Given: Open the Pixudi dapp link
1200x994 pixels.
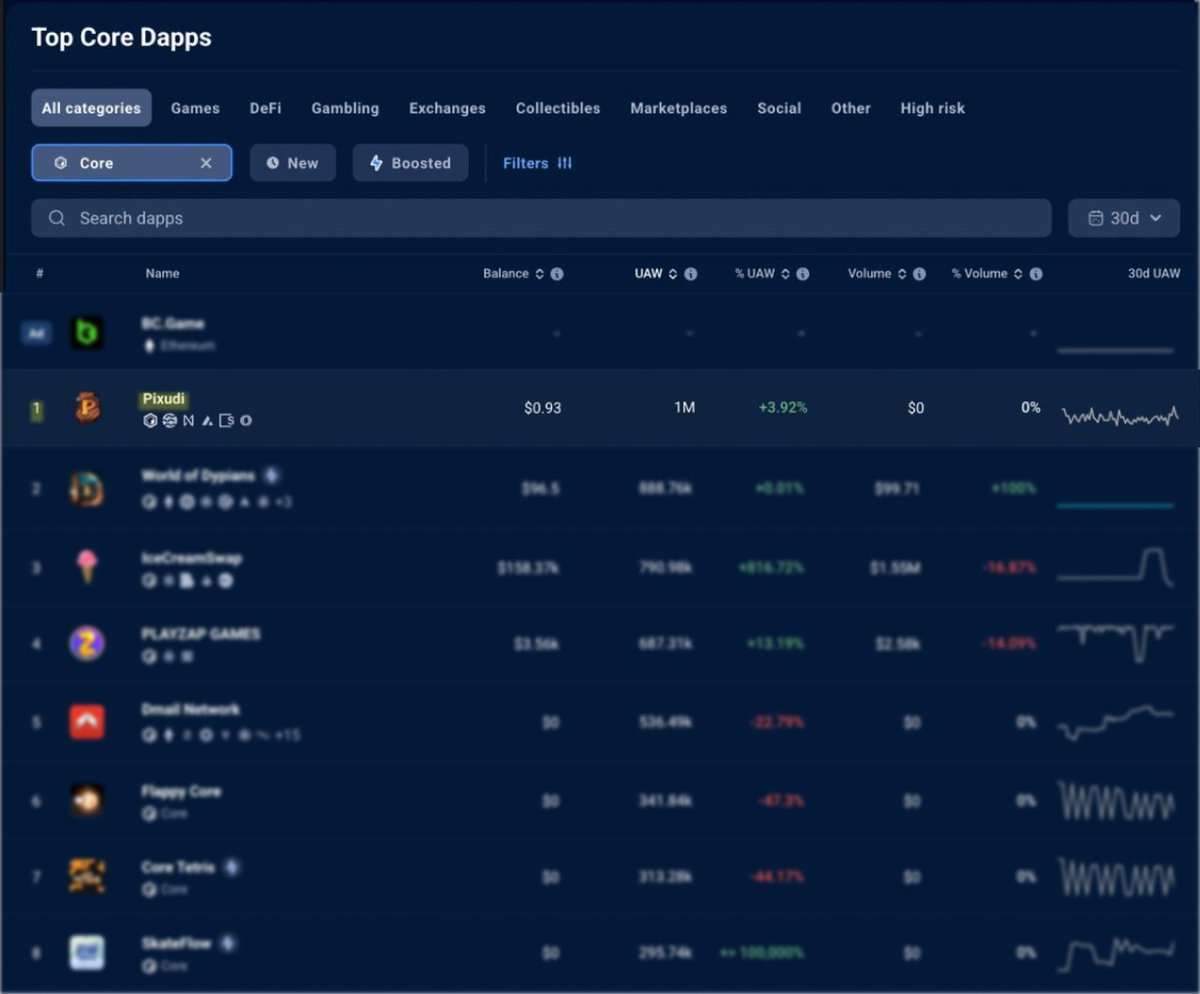Looking at the screenshot, I should pyautogui.click(x=164, y=399).
